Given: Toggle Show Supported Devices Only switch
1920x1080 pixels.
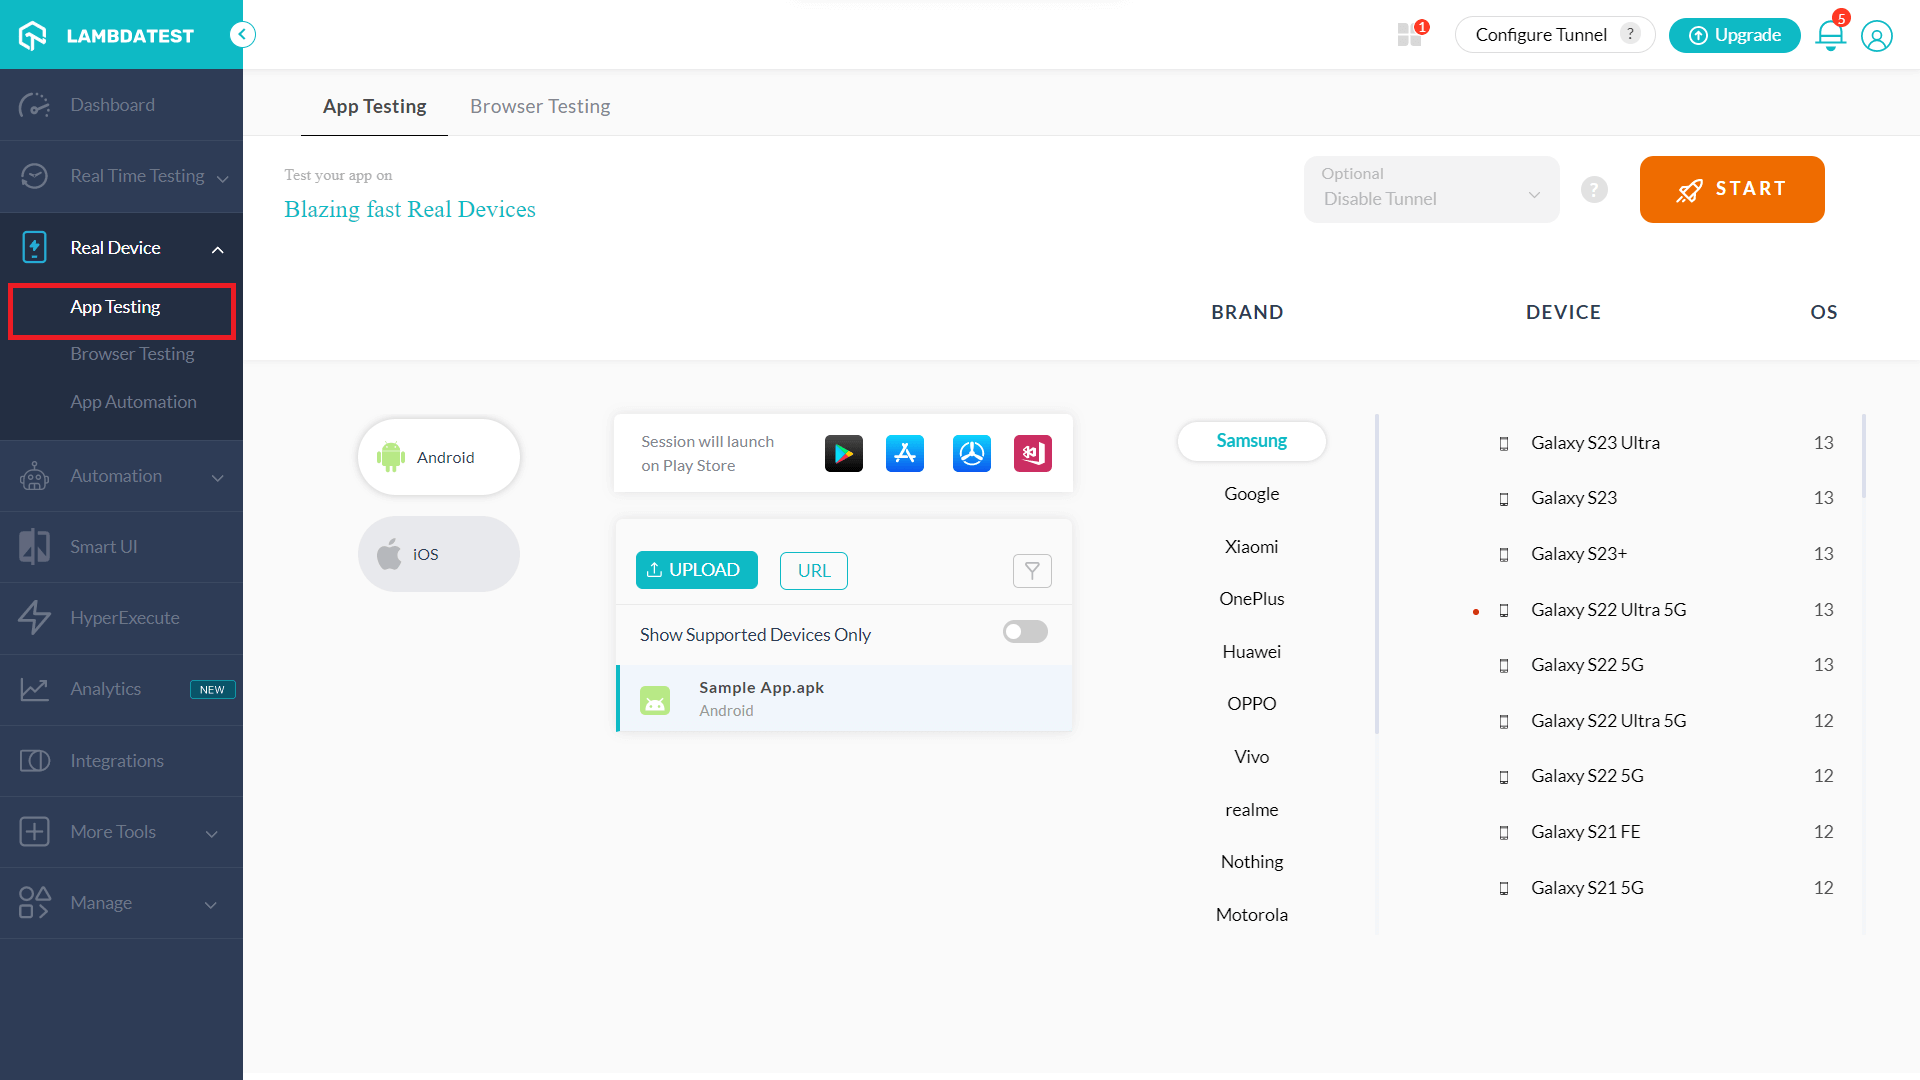Looking at the screenshot, I should [1025, 632].
